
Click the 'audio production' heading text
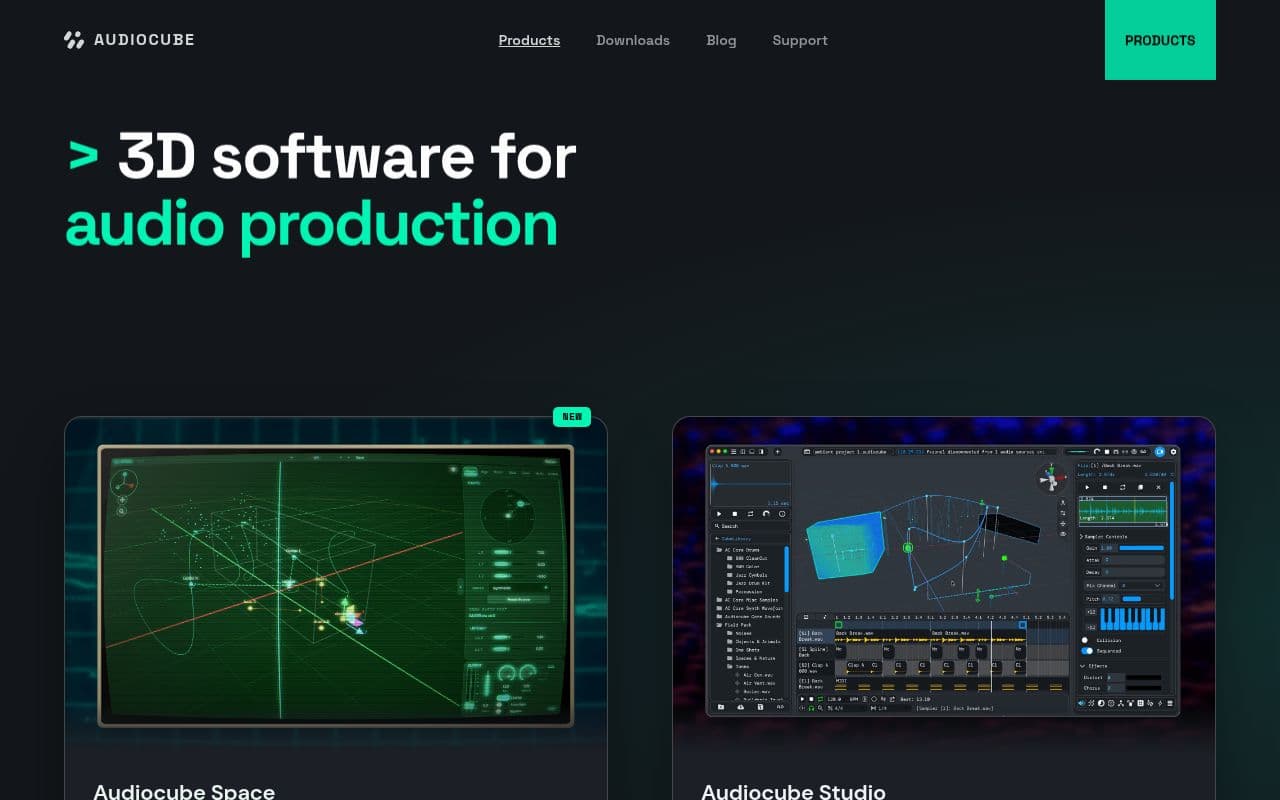pyautogui.click(x=312, y=224)
